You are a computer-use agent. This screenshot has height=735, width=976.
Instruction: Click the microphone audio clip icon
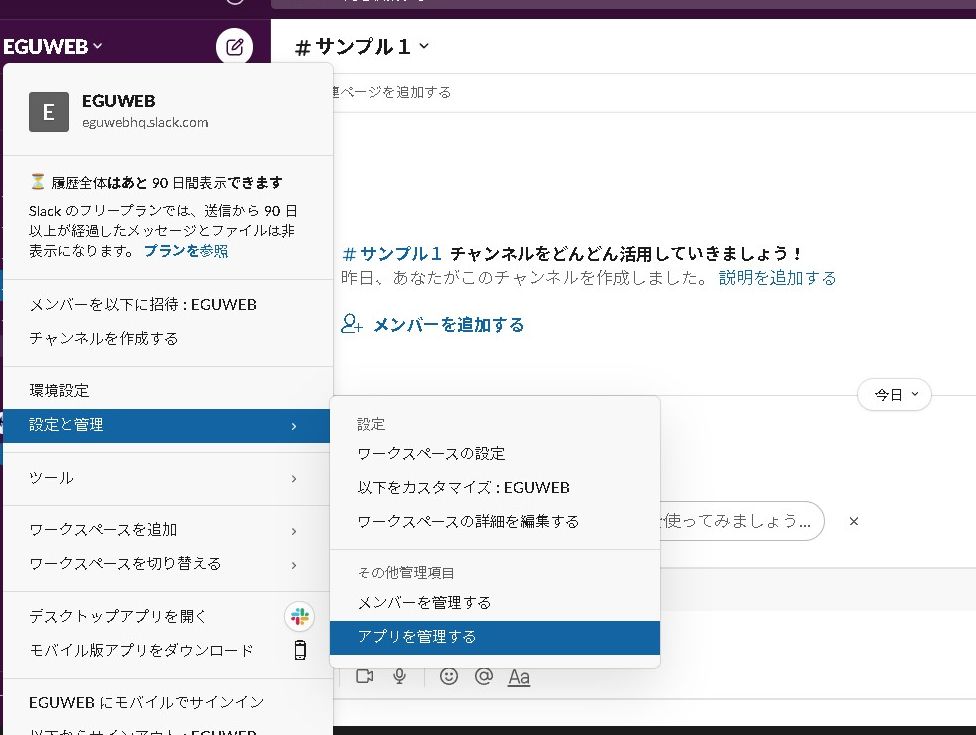point(400,676)
